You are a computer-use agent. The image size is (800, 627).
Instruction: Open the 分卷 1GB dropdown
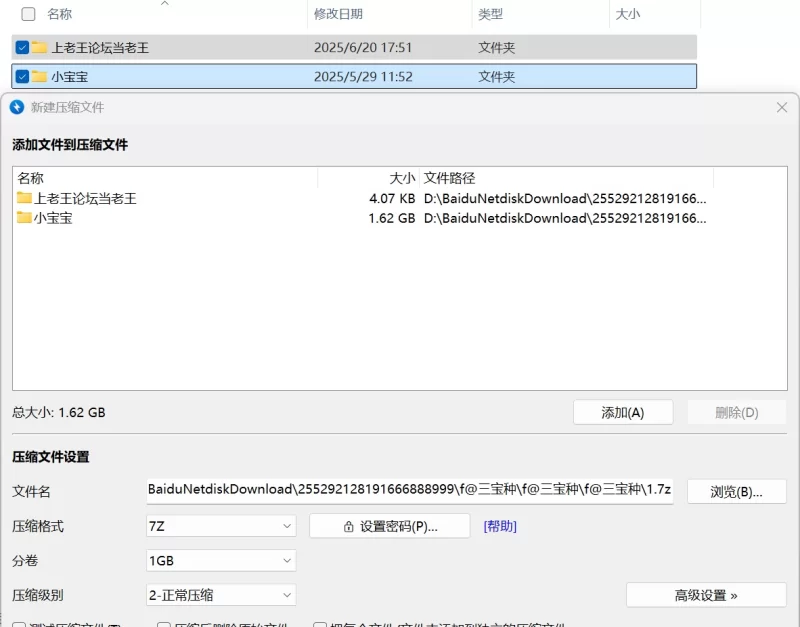(x=221, y=561)
